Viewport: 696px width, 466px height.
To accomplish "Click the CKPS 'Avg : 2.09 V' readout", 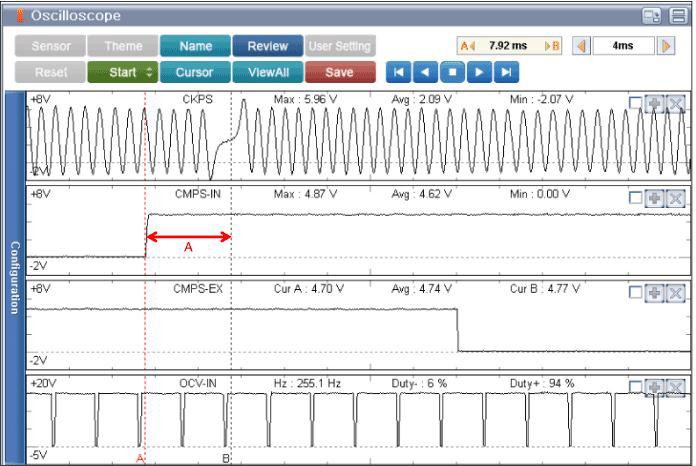I will (422, 99).
